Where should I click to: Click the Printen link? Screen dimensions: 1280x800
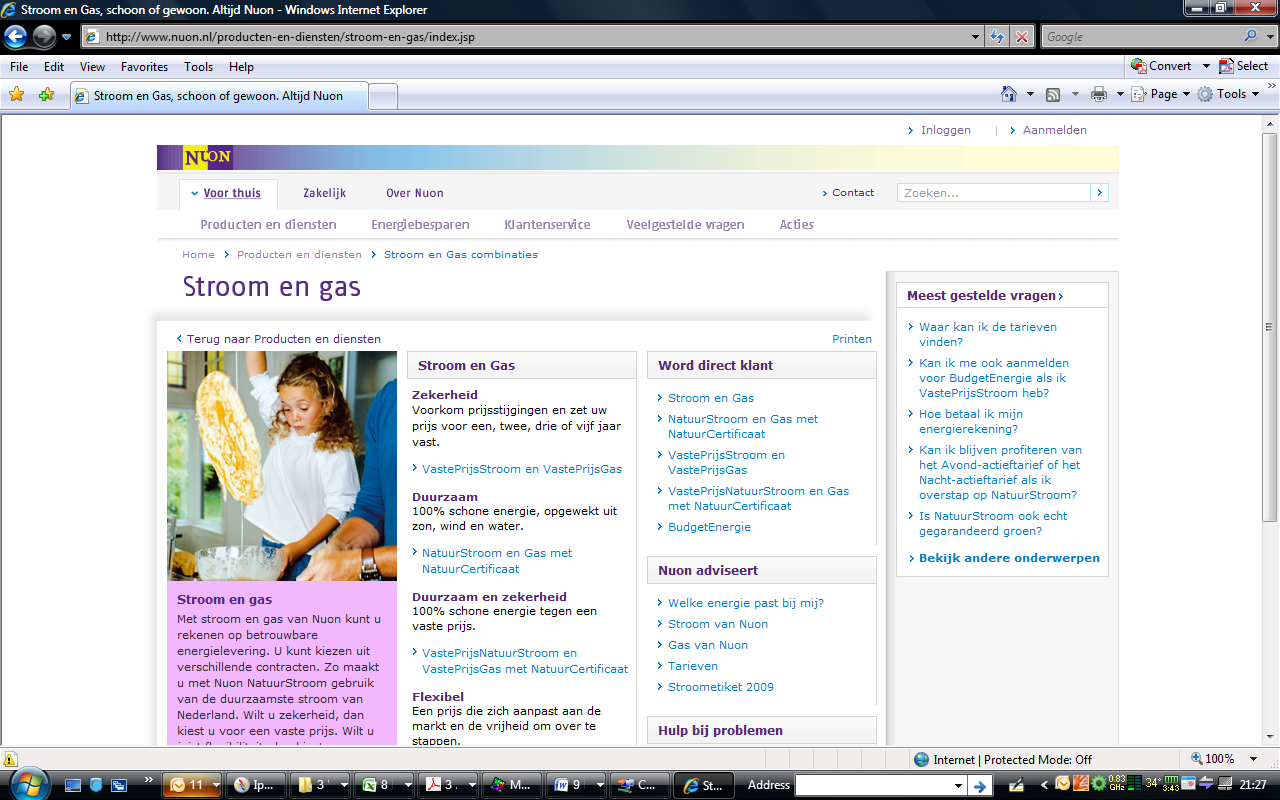852,339
